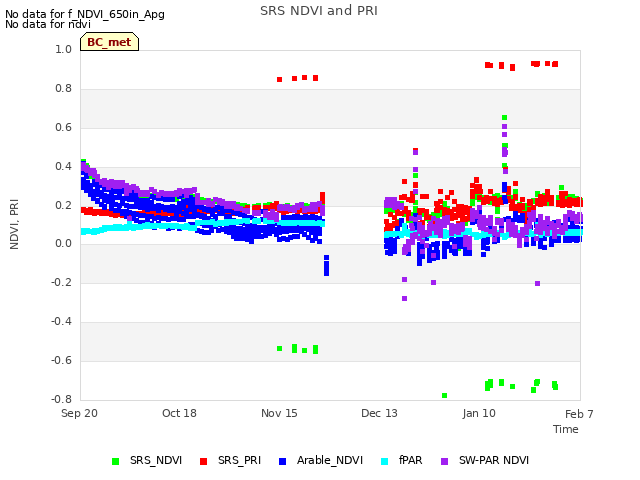Image resolution: width=640 pixels, height=480 pixels.
Task: Click the Jan 10 x-axis tick label
Action: coord(479,413)
